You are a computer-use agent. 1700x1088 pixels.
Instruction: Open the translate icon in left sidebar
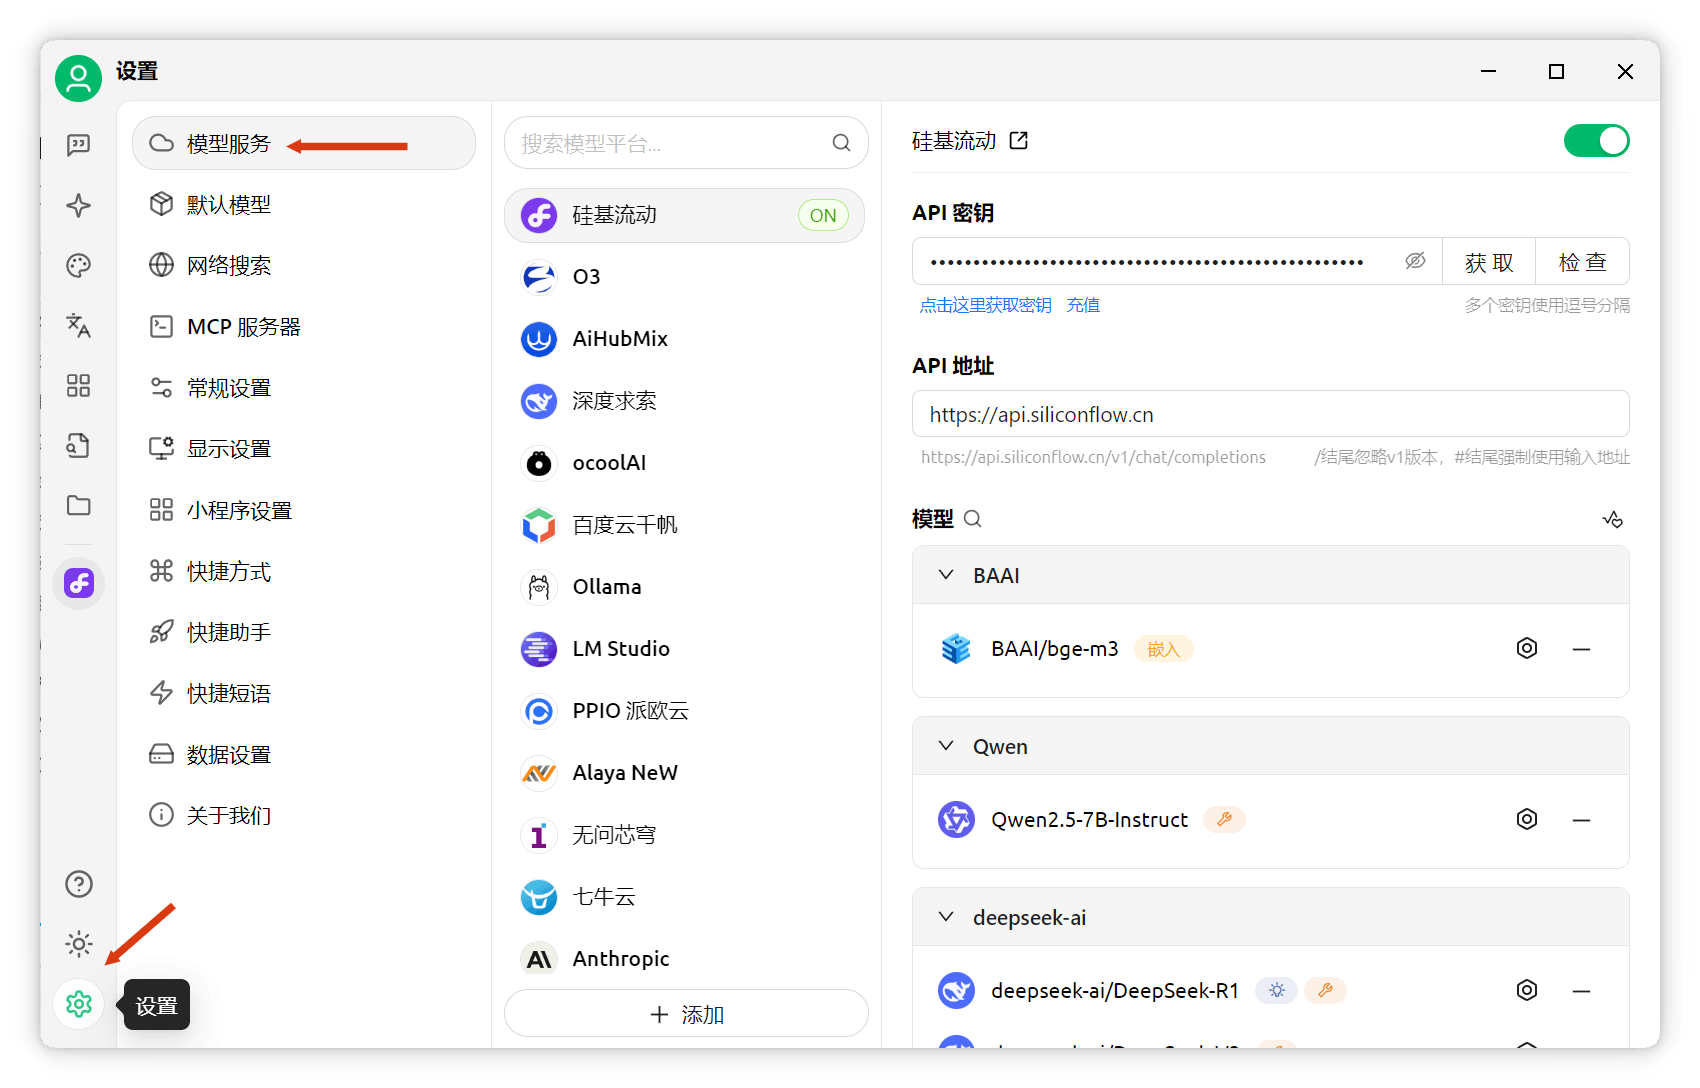[78, 325]
